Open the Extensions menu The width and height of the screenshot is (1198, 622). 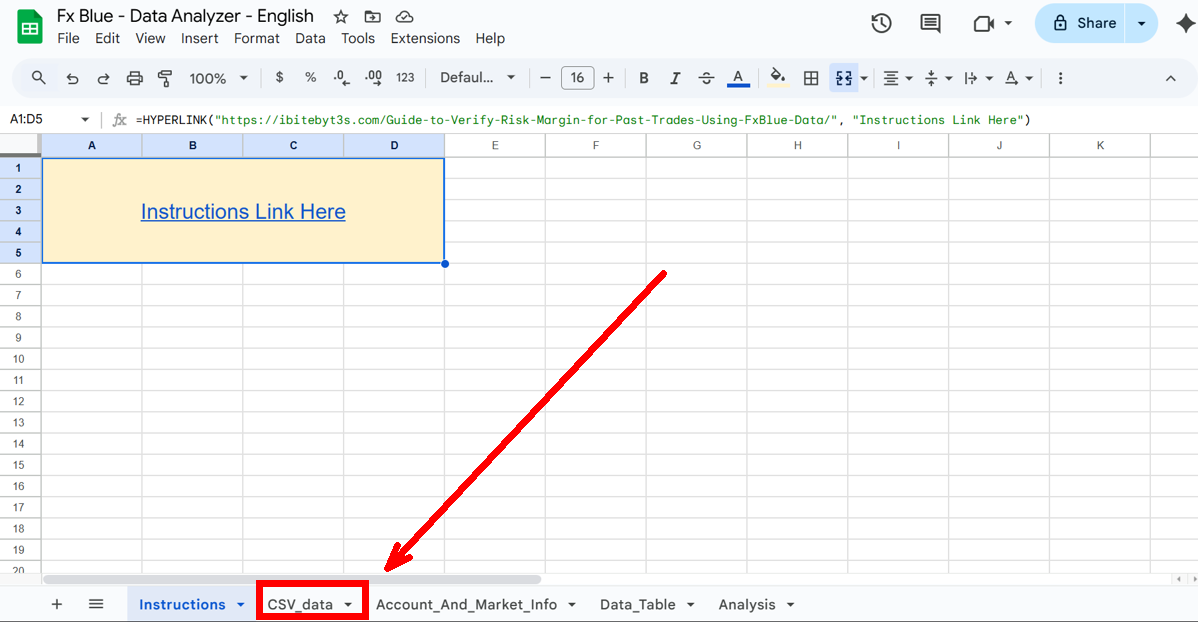pos(425,38)
